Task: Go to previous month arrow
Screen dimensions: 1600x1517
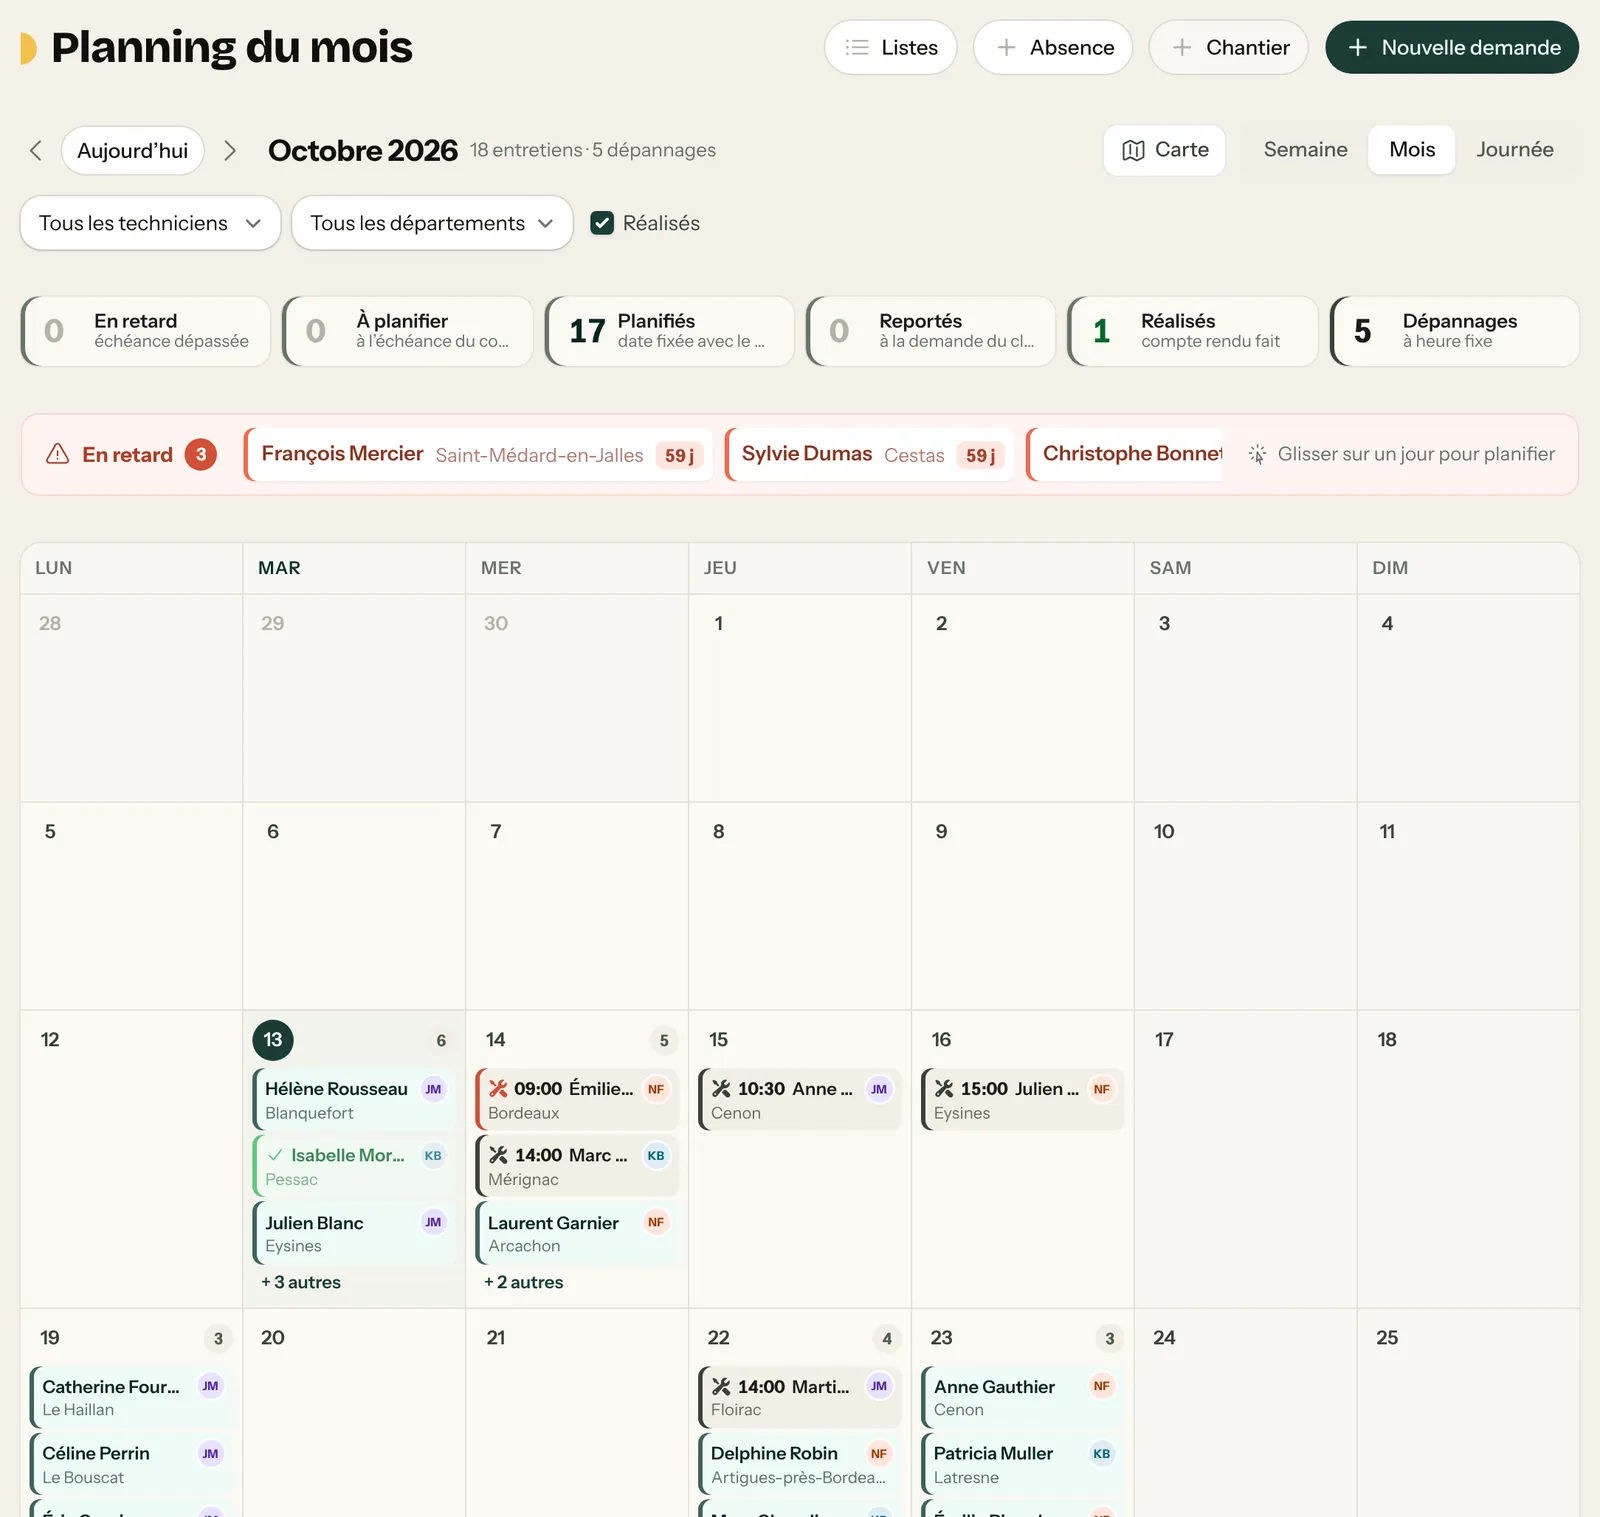Action: pyautogui.click(x=36, y=151)
